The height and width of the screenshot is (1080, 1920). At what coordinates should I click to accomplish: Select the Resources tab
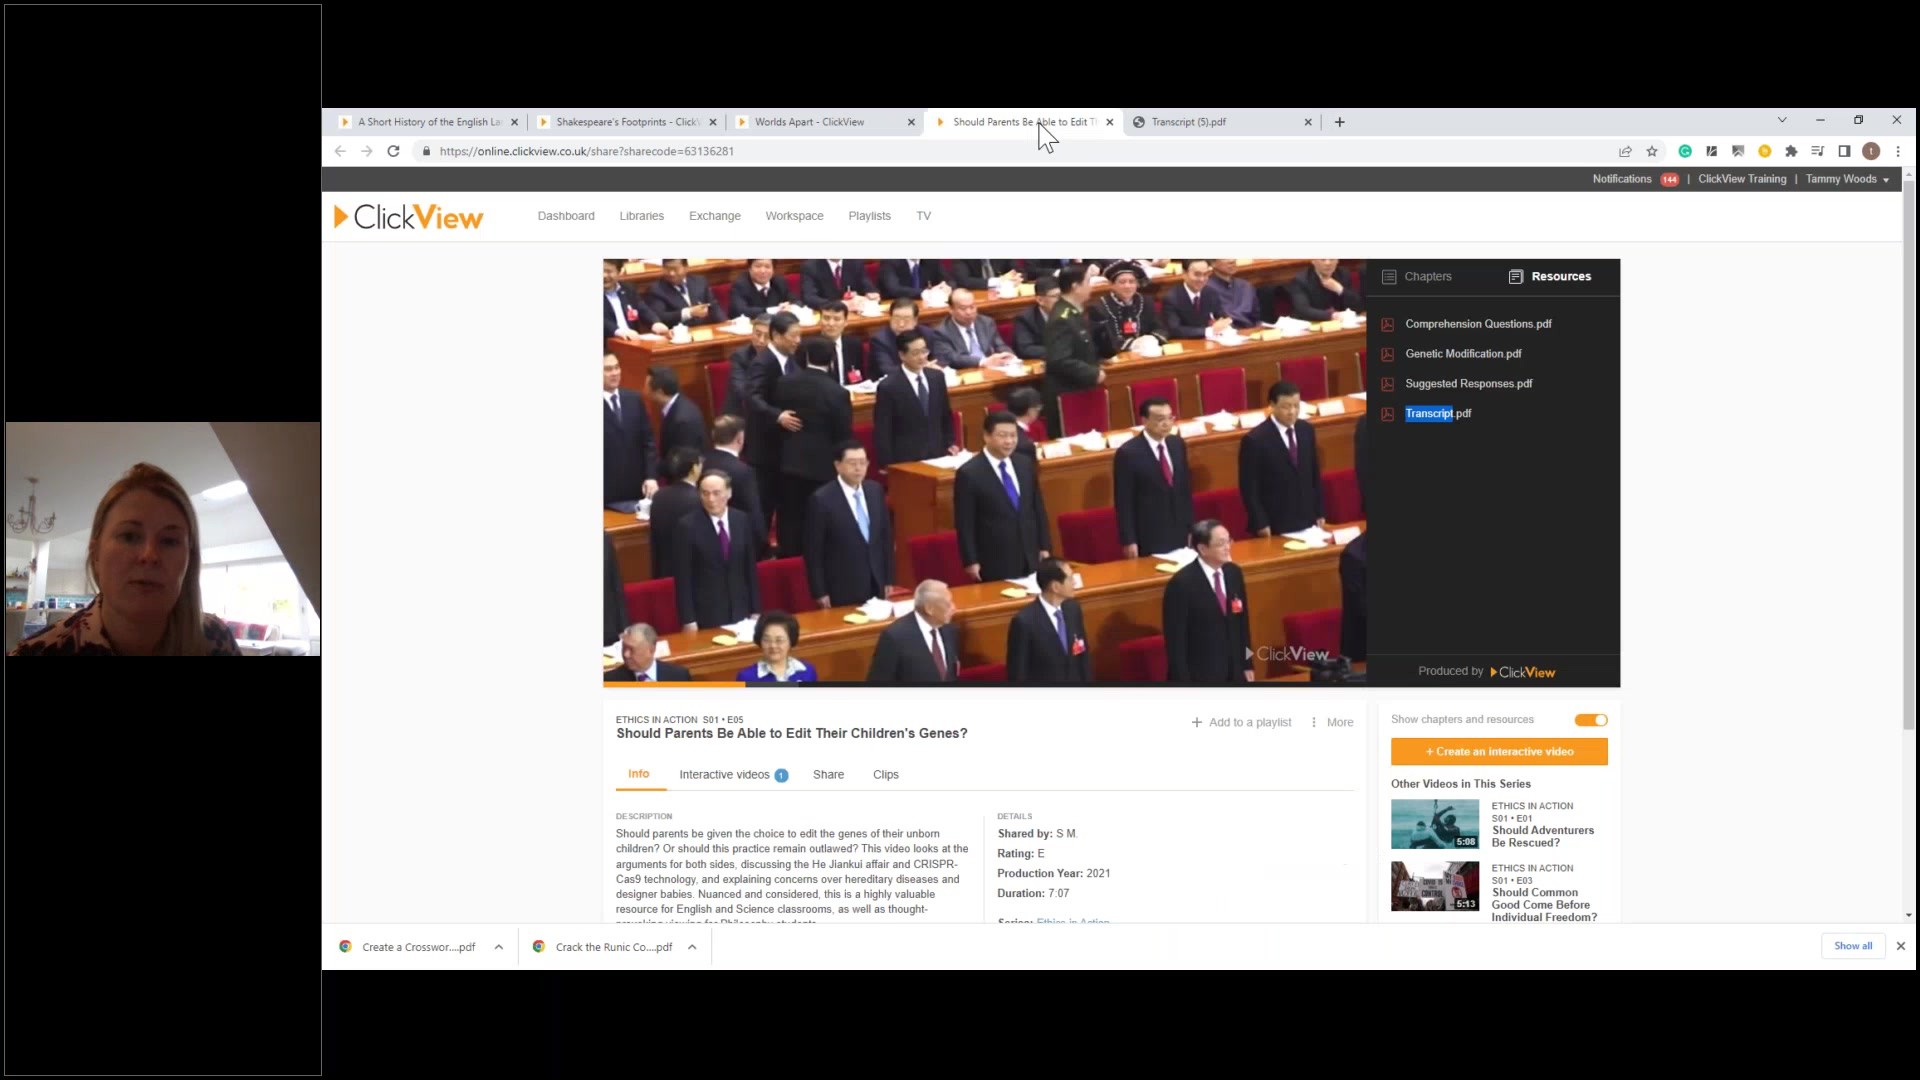pyautogui.click(x=1550, y=277)
